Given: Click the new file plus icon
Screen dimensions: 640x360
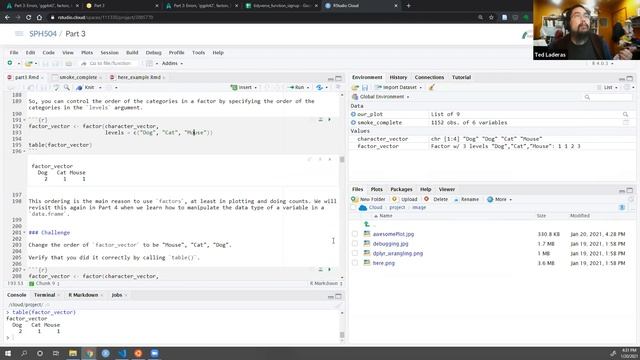Looking at the screenshot, I should click(x=10, y=63).
